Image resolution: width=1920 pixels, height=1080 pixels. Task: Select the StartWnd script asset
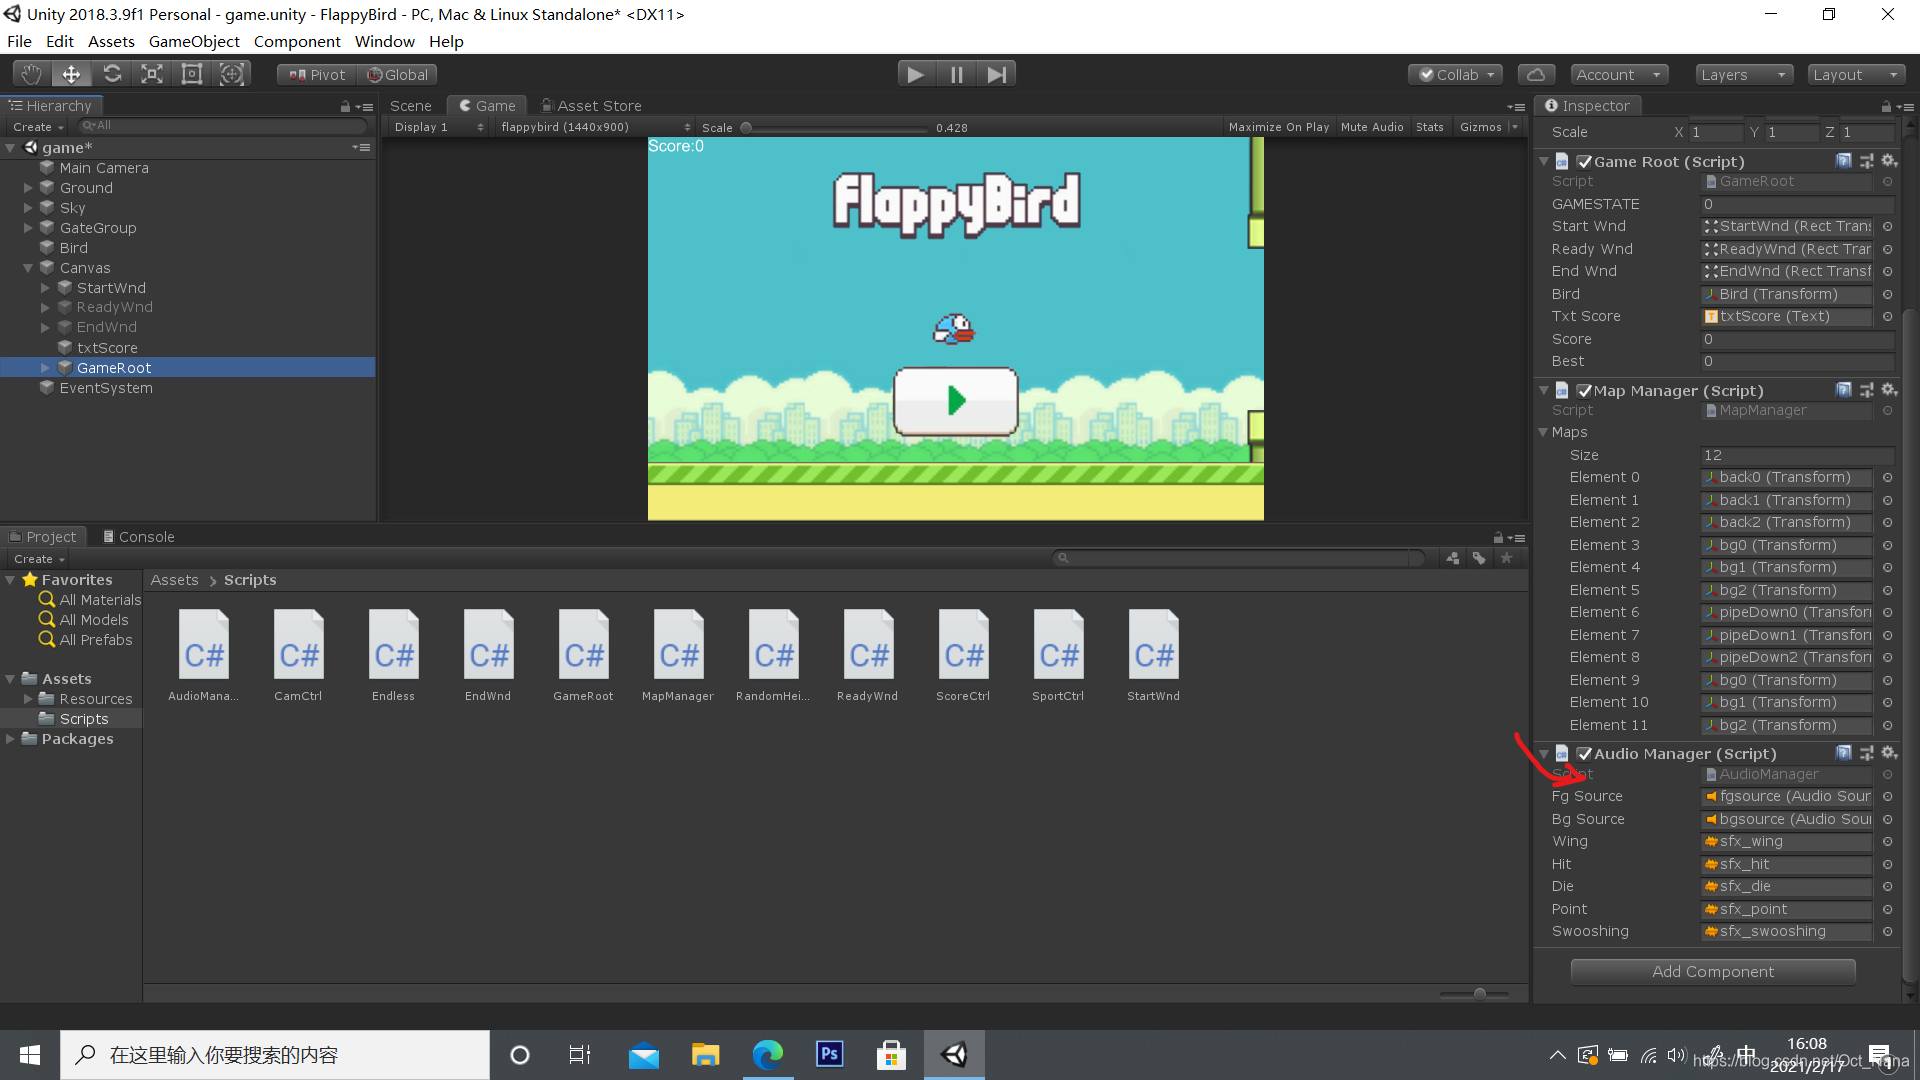(x=1154, y=655)
